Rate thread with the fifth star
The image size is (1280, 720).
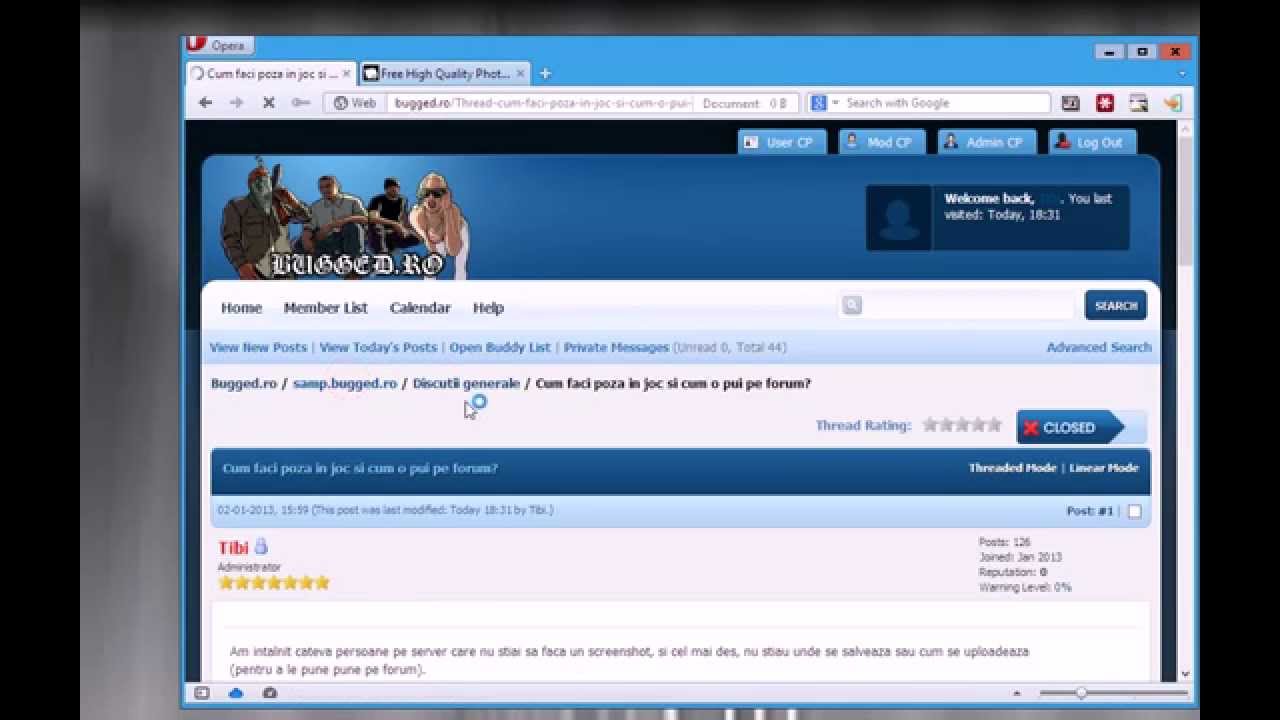pos(994,425)
